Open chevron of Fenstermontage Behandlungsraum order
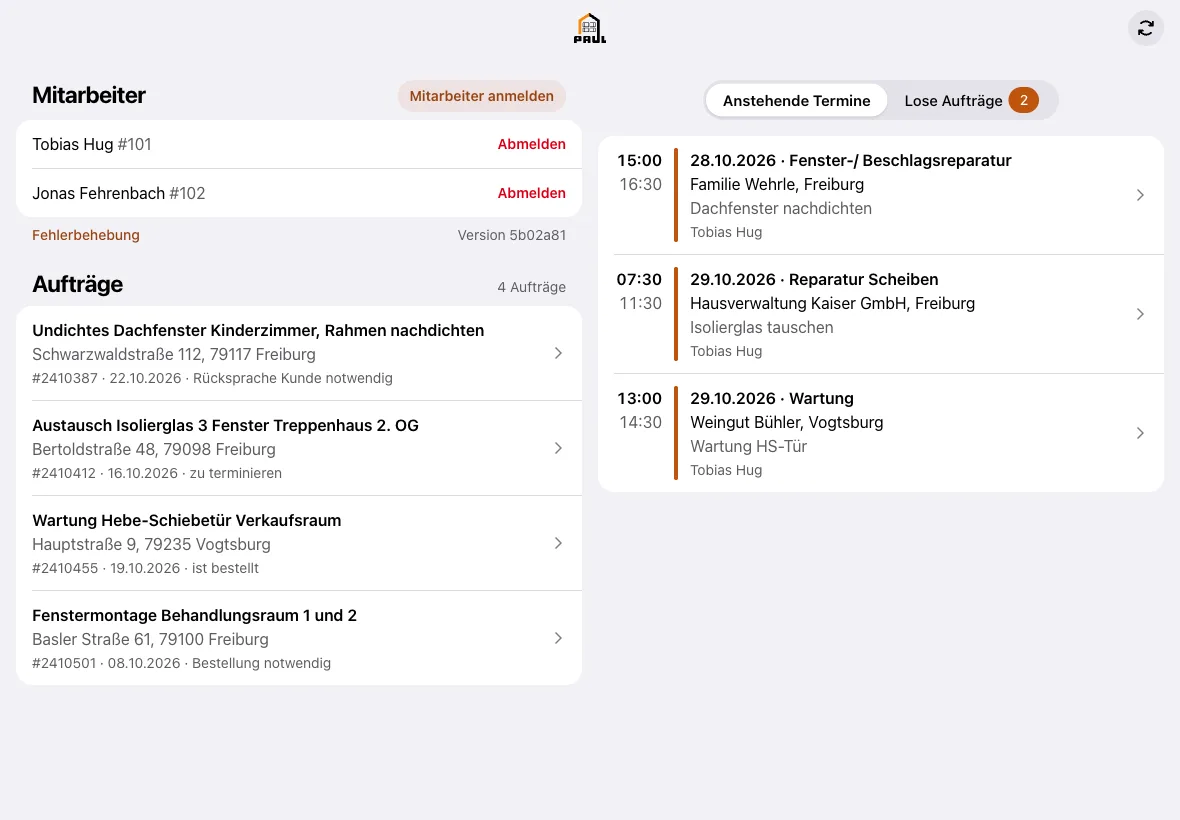Viewport: 1180px width, 820px height. click(558, 638)
